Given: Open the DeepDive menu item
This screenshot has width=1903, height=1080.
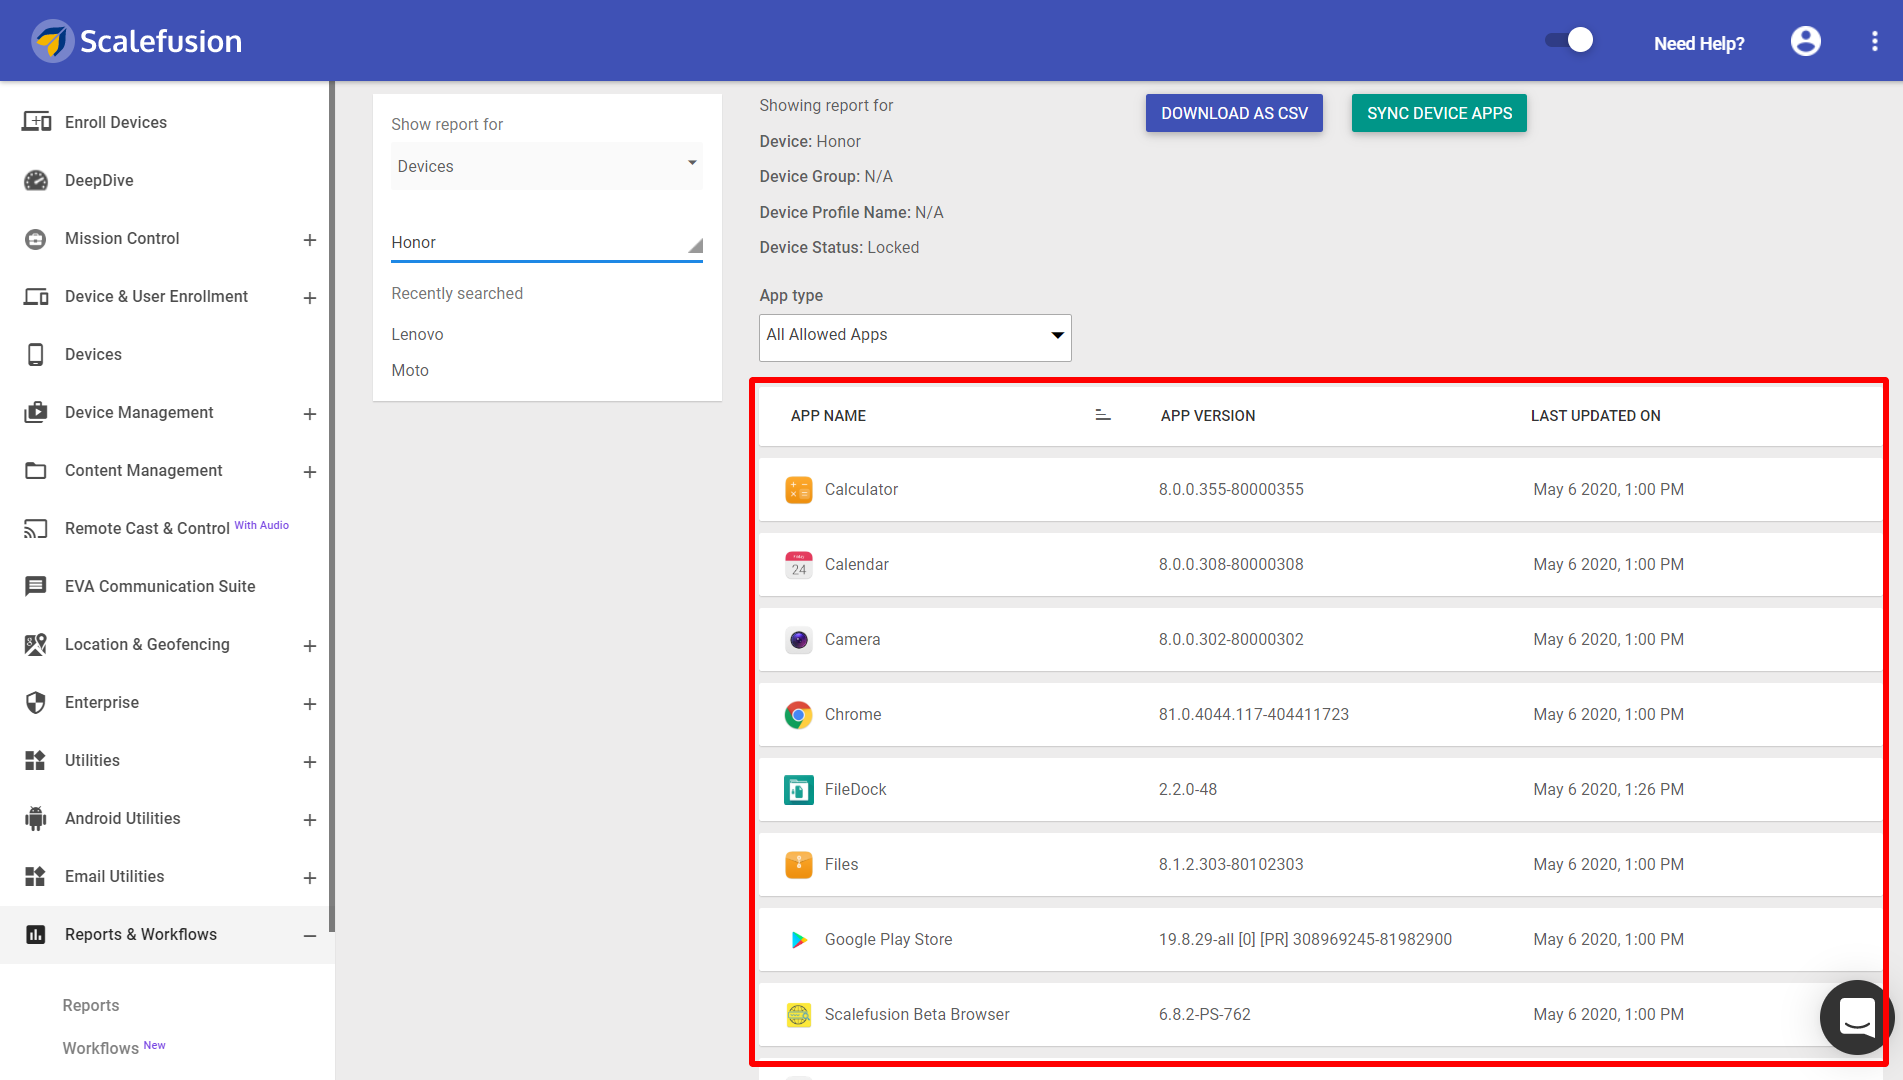Looking at the screenshot, I should pos(99,180).
